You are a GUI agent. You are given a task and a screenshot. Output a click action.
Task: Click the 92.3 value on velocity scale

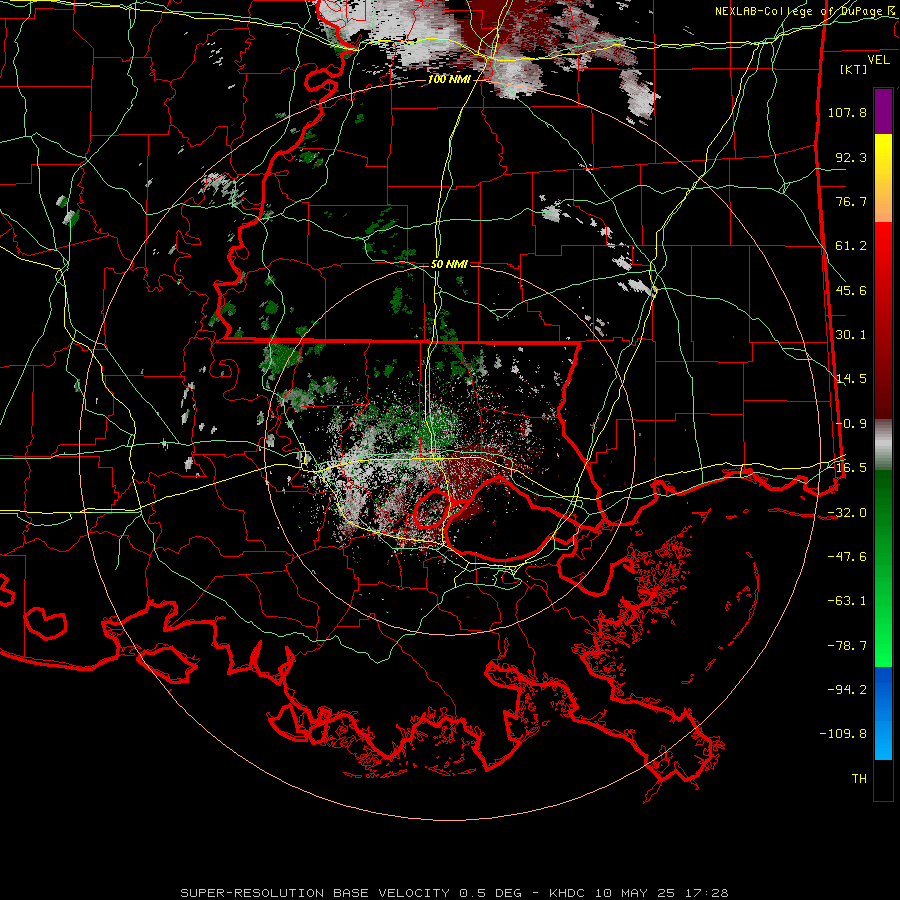(851, 157)
